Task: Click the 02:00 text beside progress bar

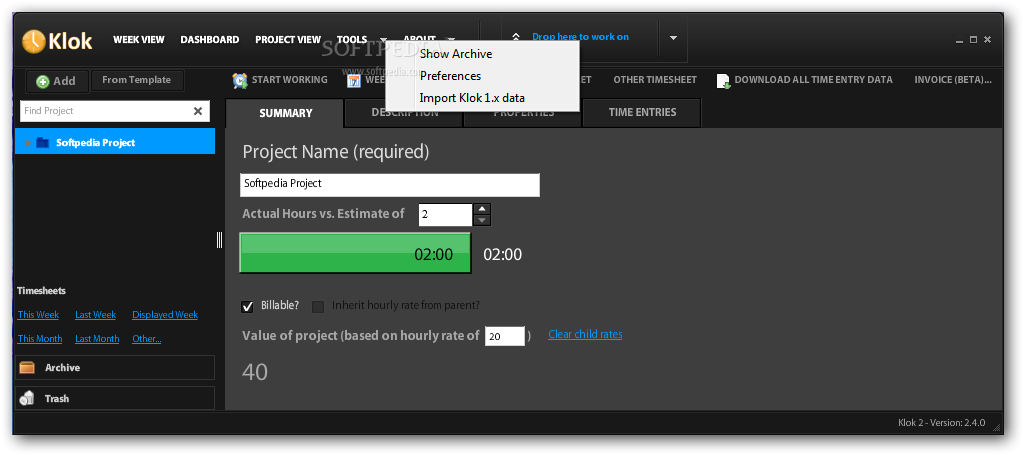Action: point(502,255)
